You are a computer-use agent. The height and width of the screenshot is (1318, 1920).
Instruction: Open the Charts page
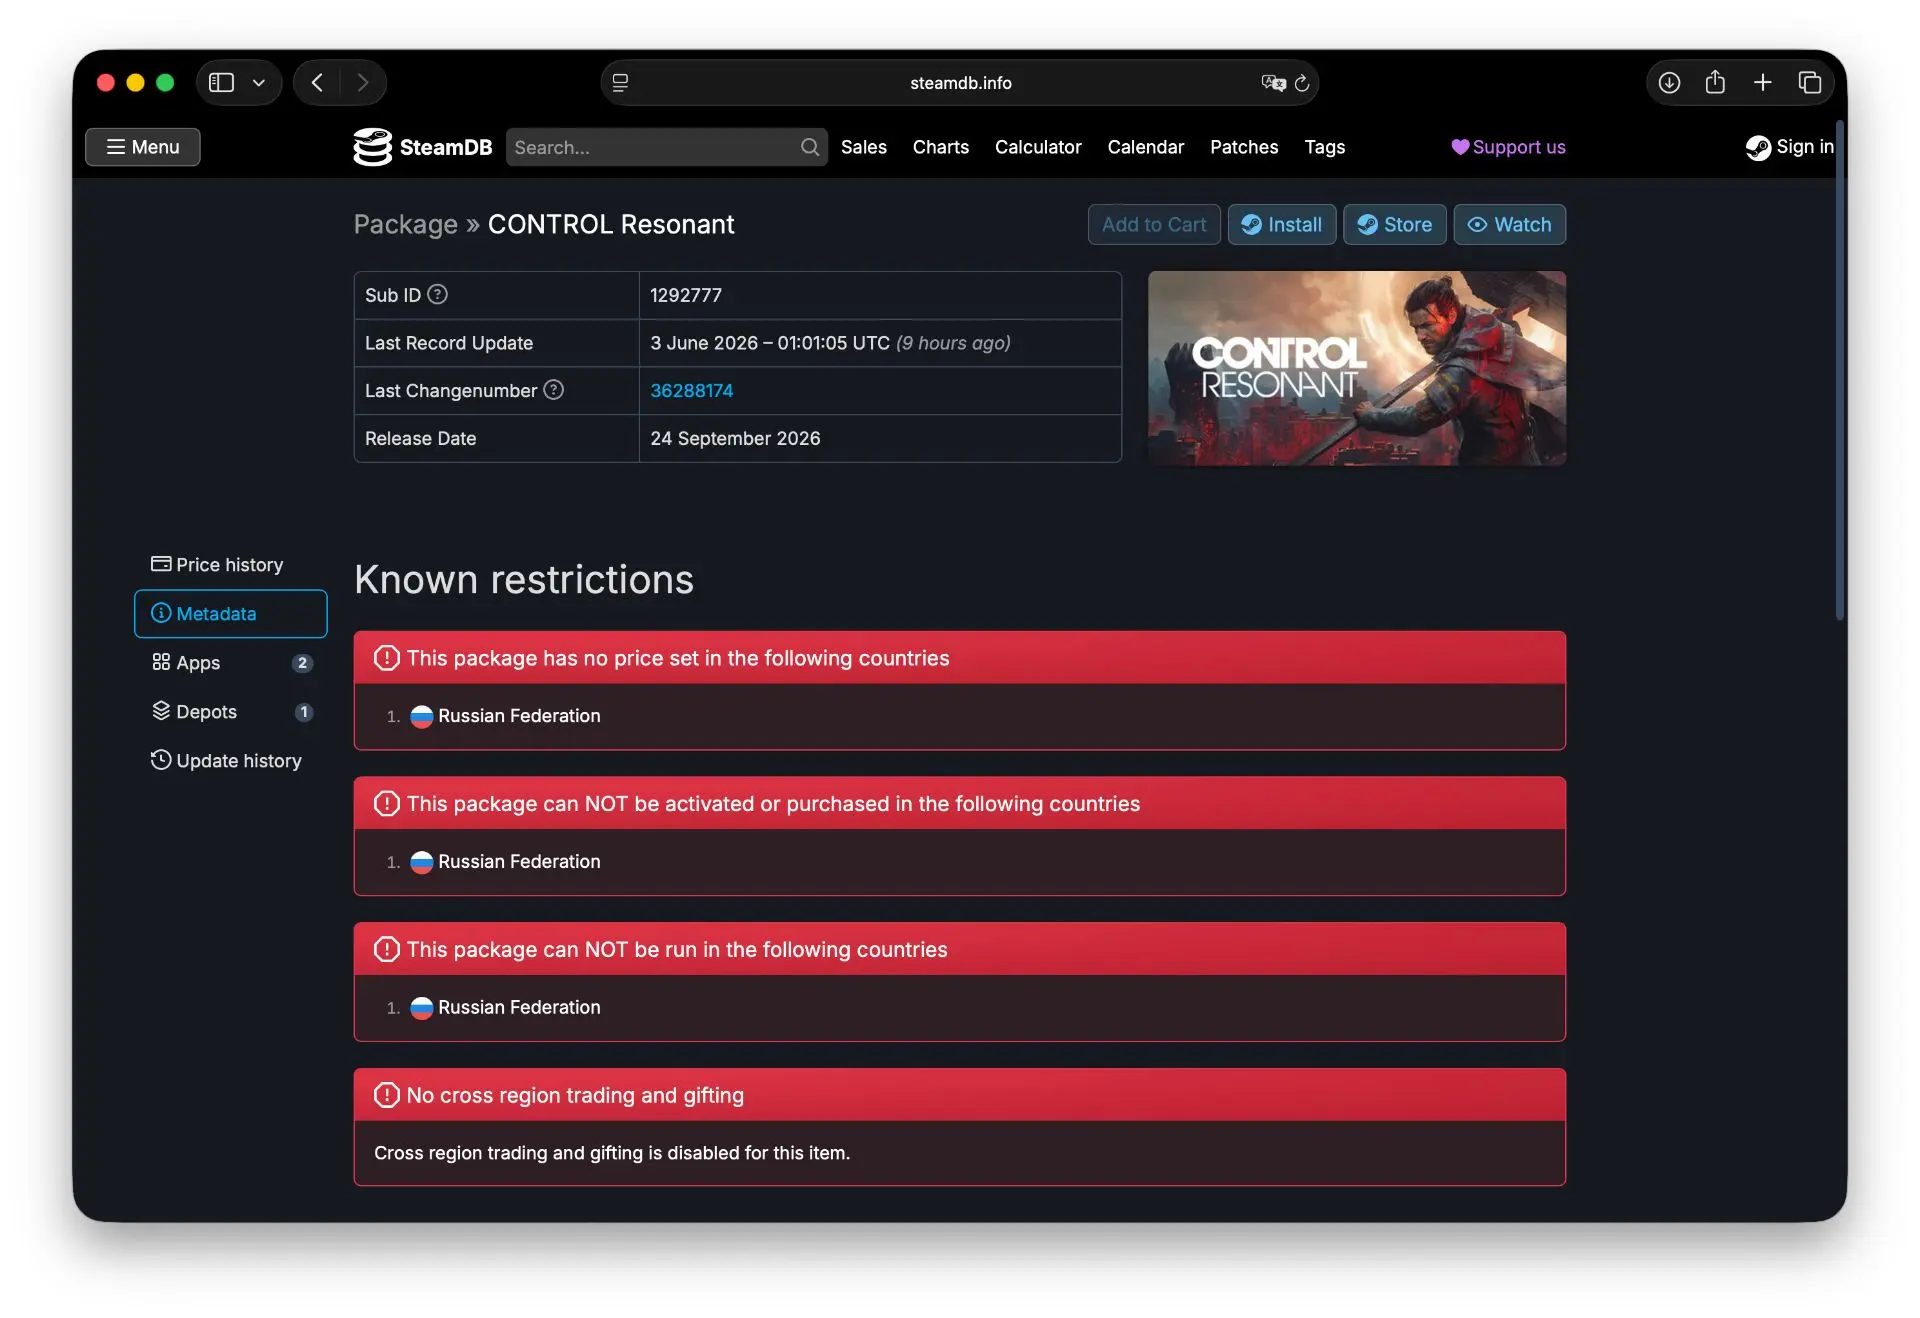click(941, 147)
